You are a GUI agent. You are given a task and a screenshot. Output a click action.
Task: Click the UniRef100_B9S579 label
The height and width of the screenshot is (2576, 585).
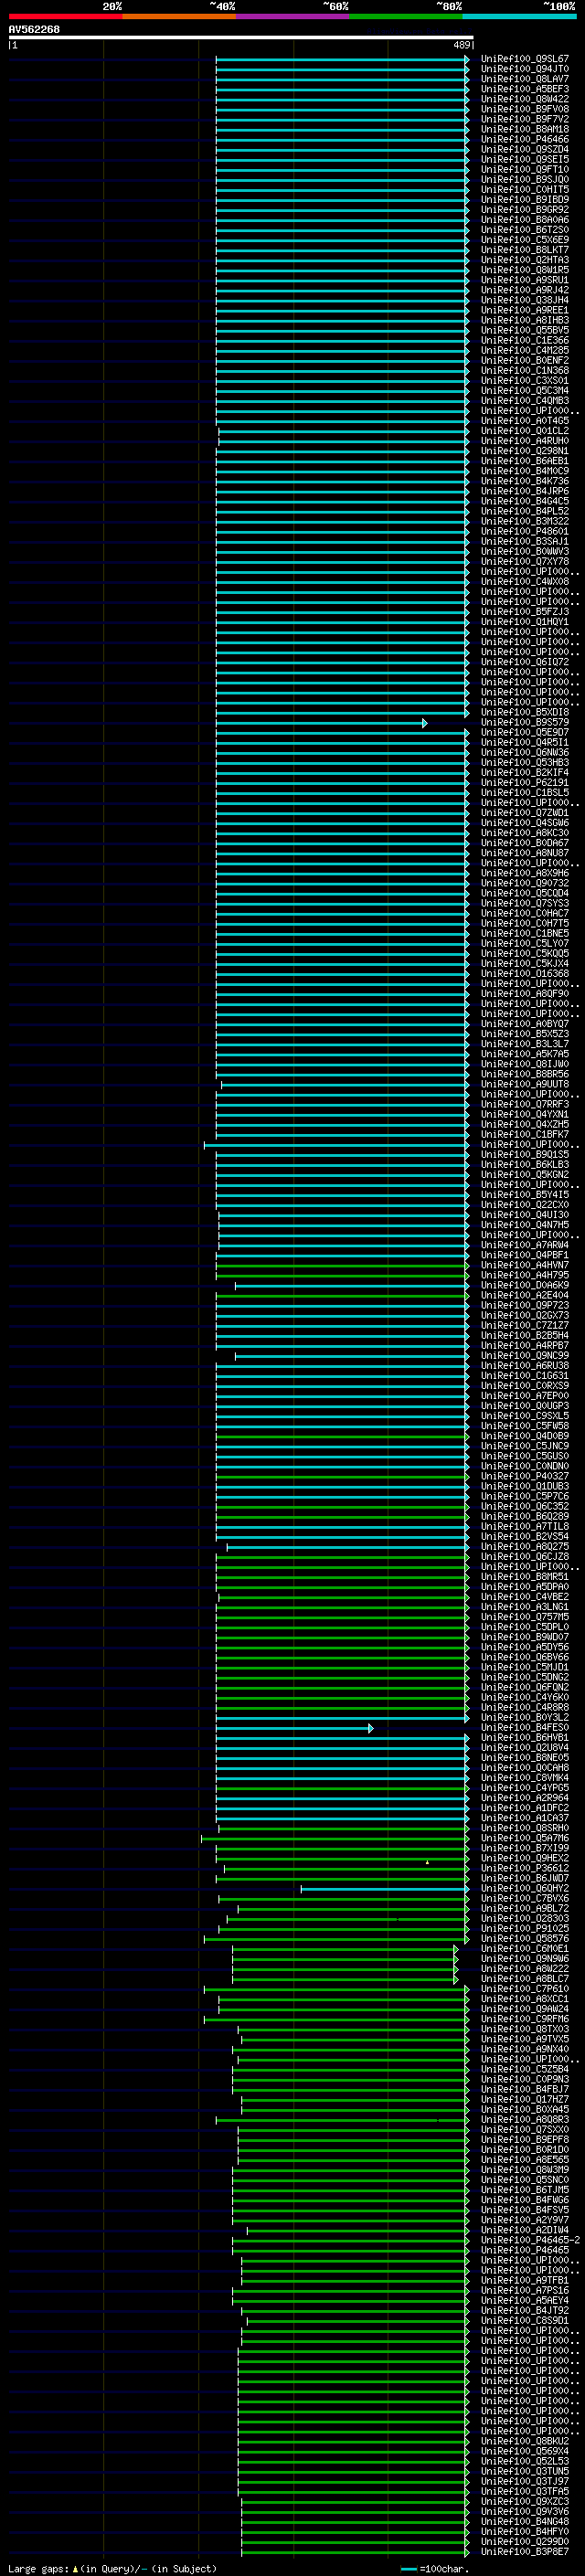[525, 722]
